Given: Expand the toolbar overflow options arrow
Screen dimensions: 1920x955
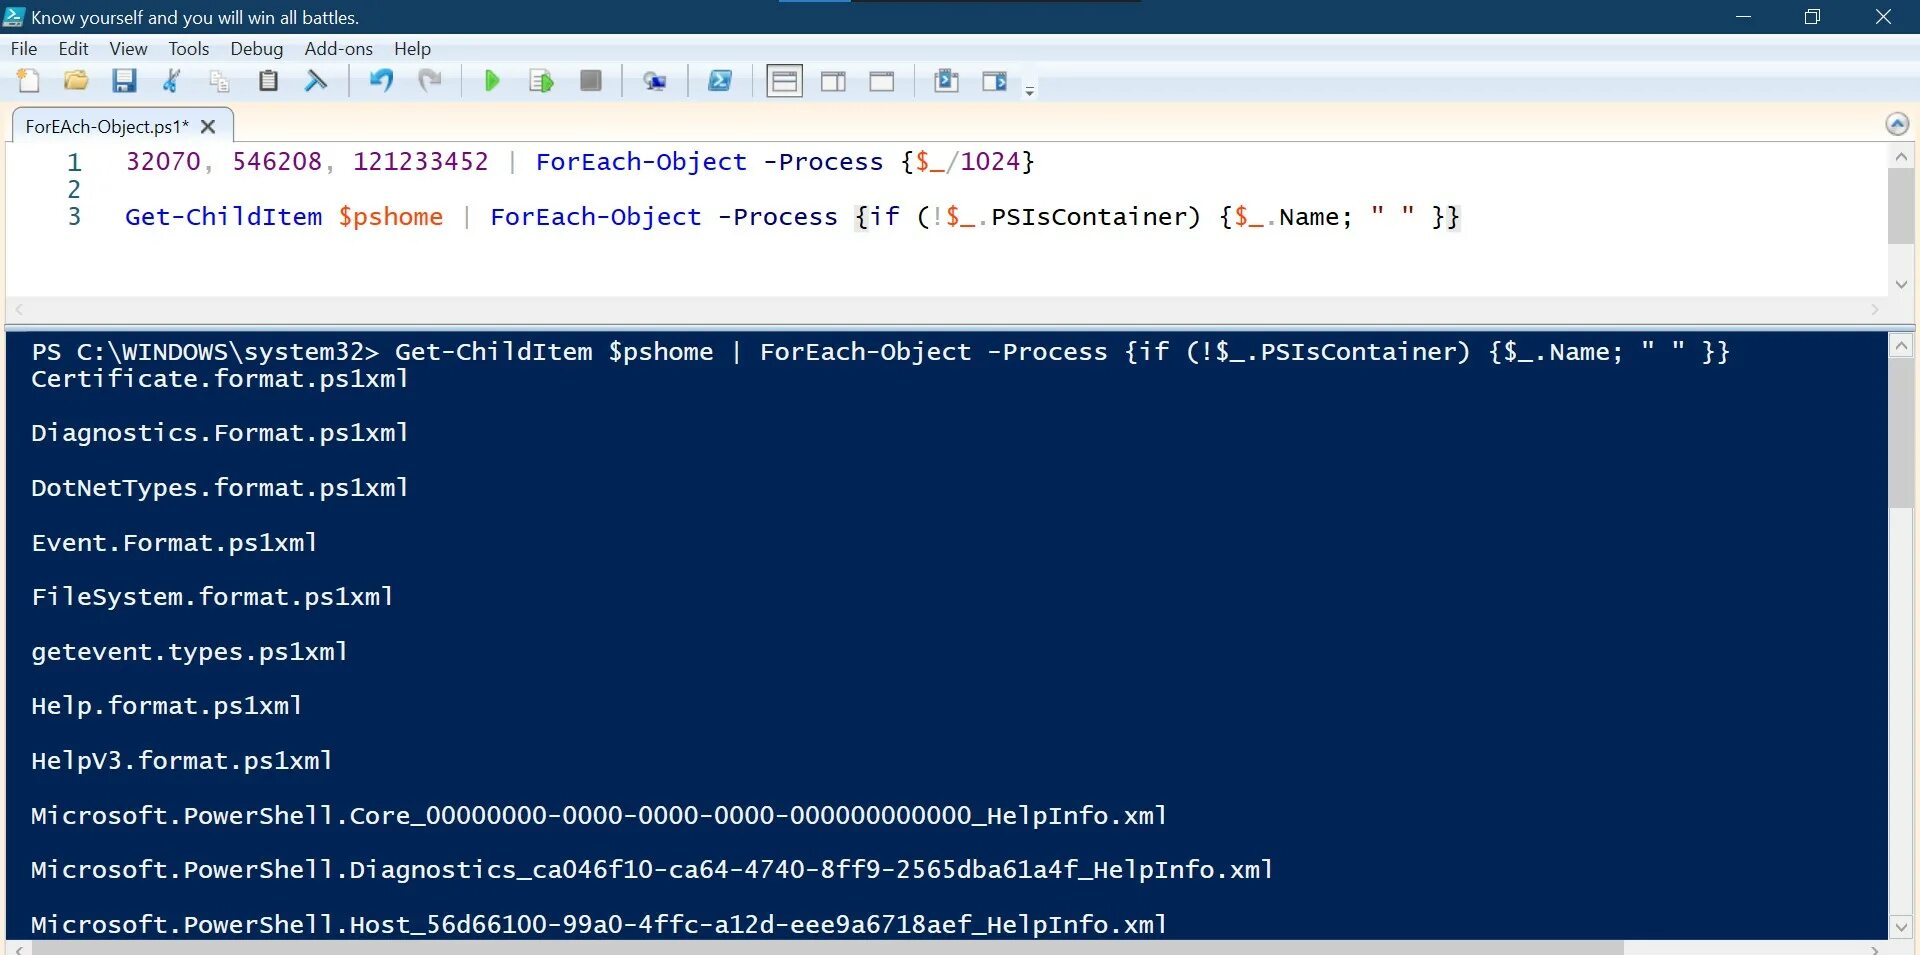Looking at the screenshot, I should coord(1030,90).
